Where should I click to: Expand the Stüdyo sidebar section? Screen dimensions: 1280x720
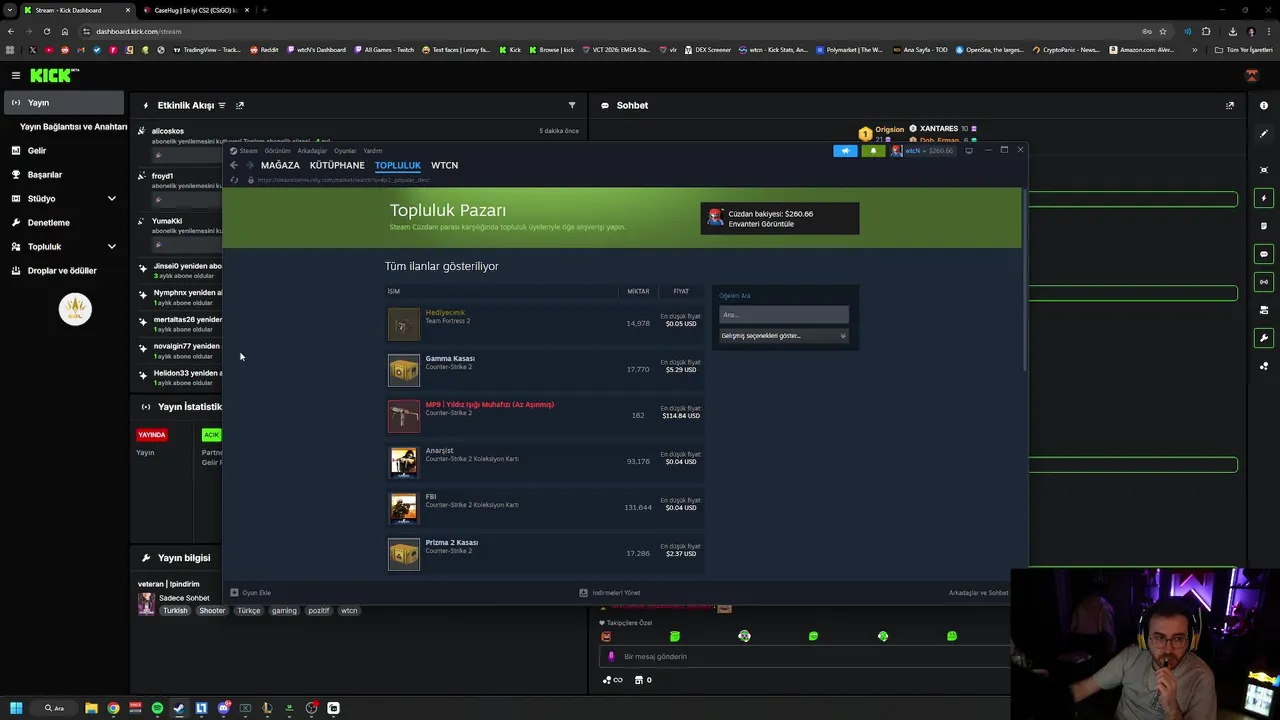click(111, 199)
